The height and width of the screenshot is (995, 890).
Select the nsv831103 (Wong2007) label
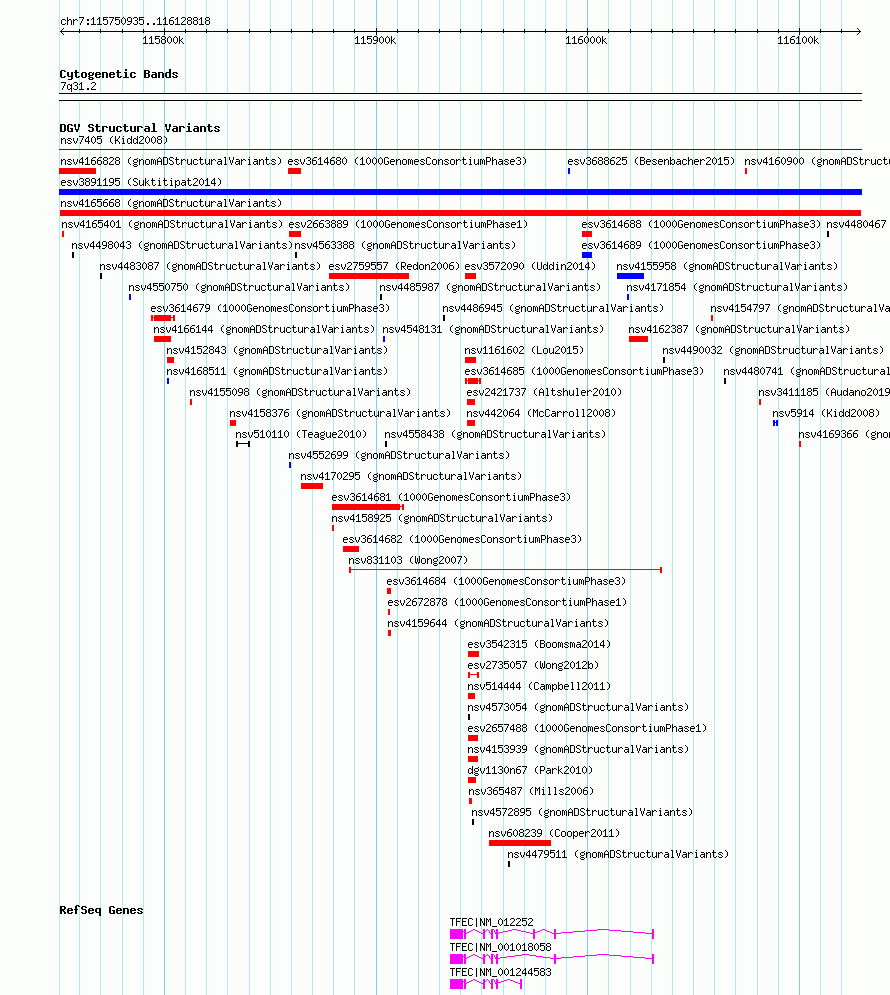click(x=408, y=560)
